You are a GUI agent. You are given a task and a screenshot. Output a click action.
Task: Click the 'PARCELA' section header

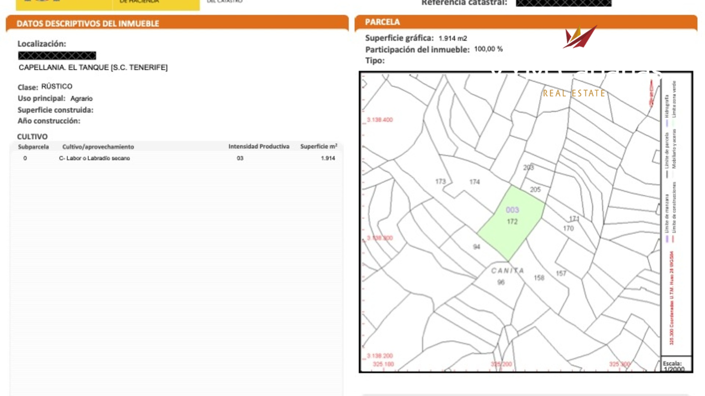(382, 22)
